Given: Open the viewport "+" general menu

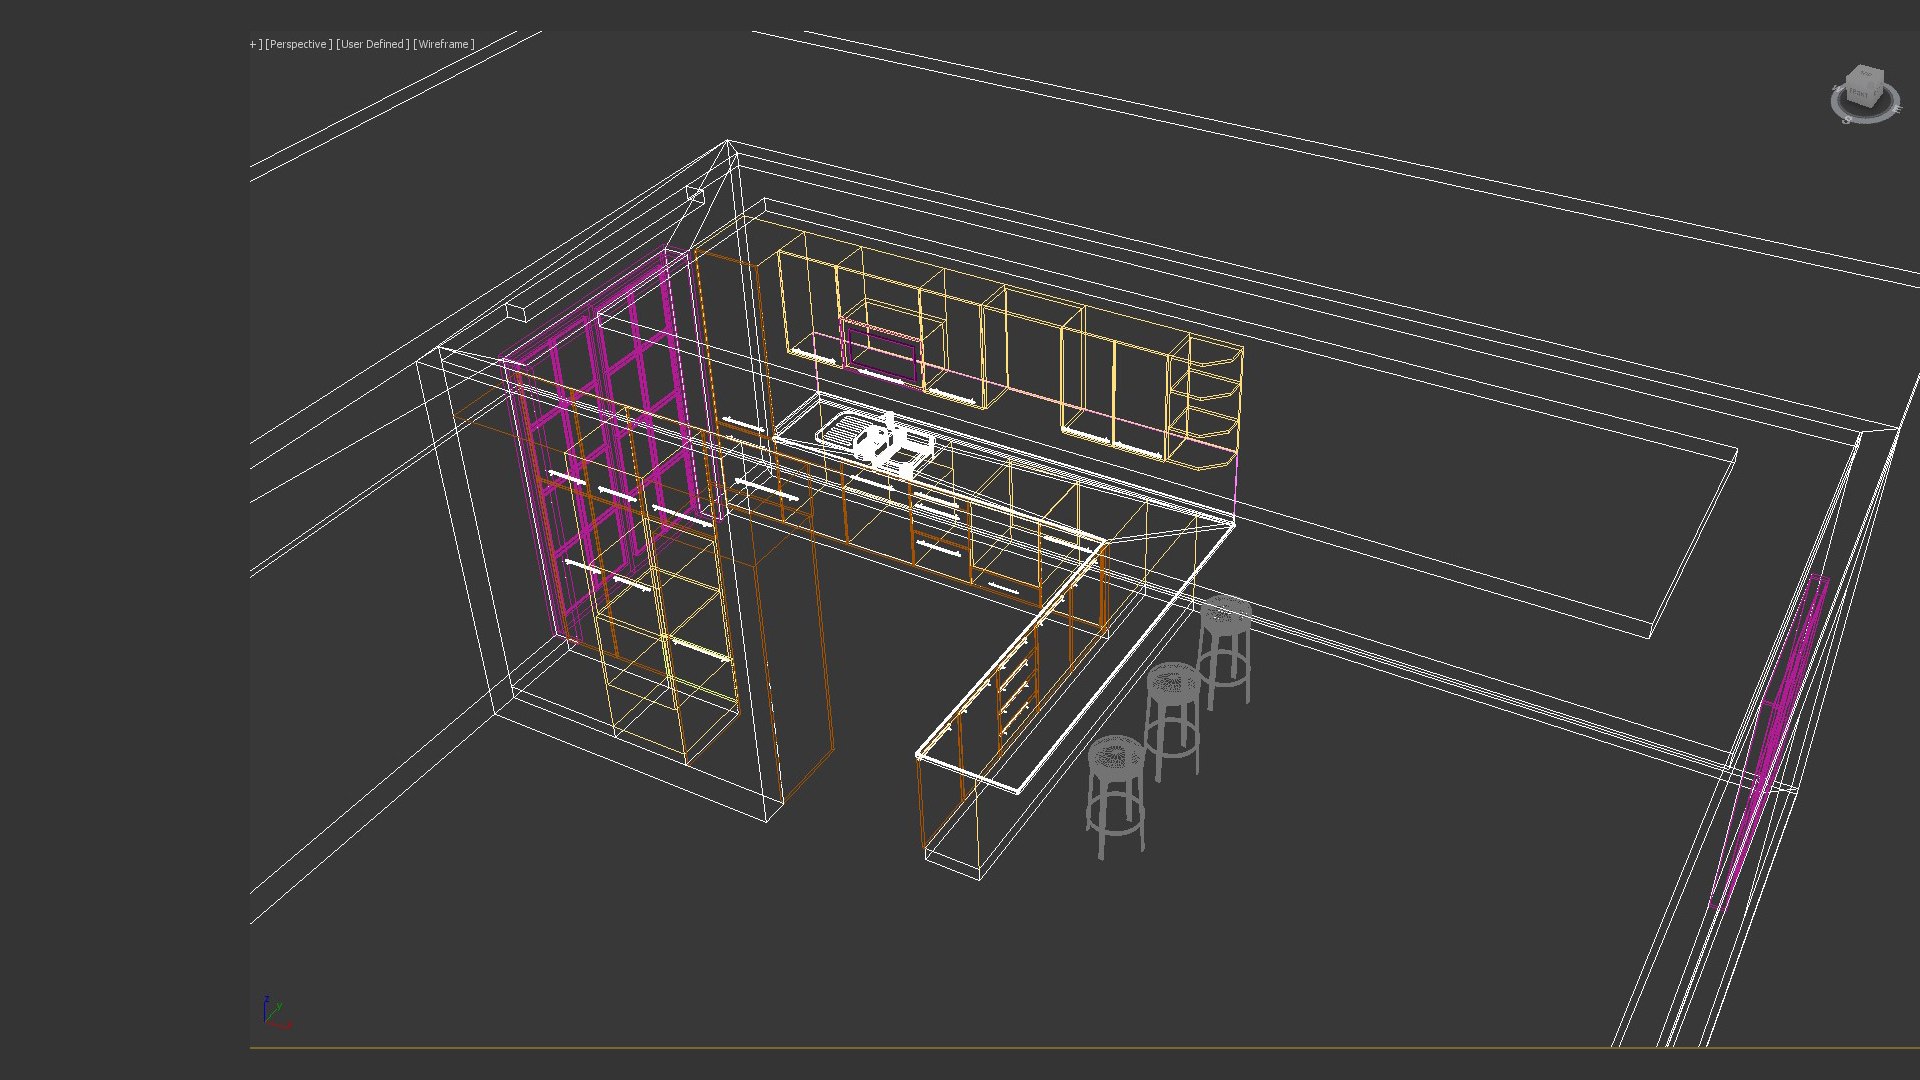Looking at the screenshot, I should point(255,44).
